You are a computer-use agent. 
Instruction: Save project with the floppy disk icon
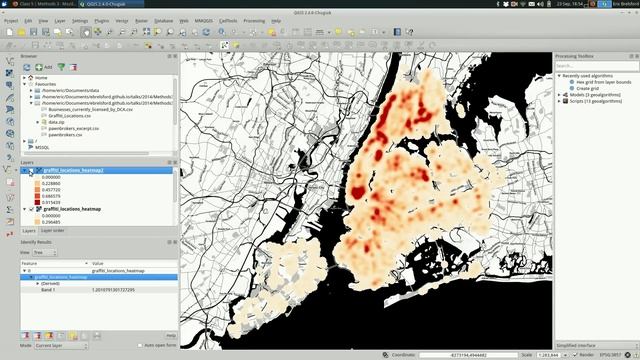tap(33, 32)
